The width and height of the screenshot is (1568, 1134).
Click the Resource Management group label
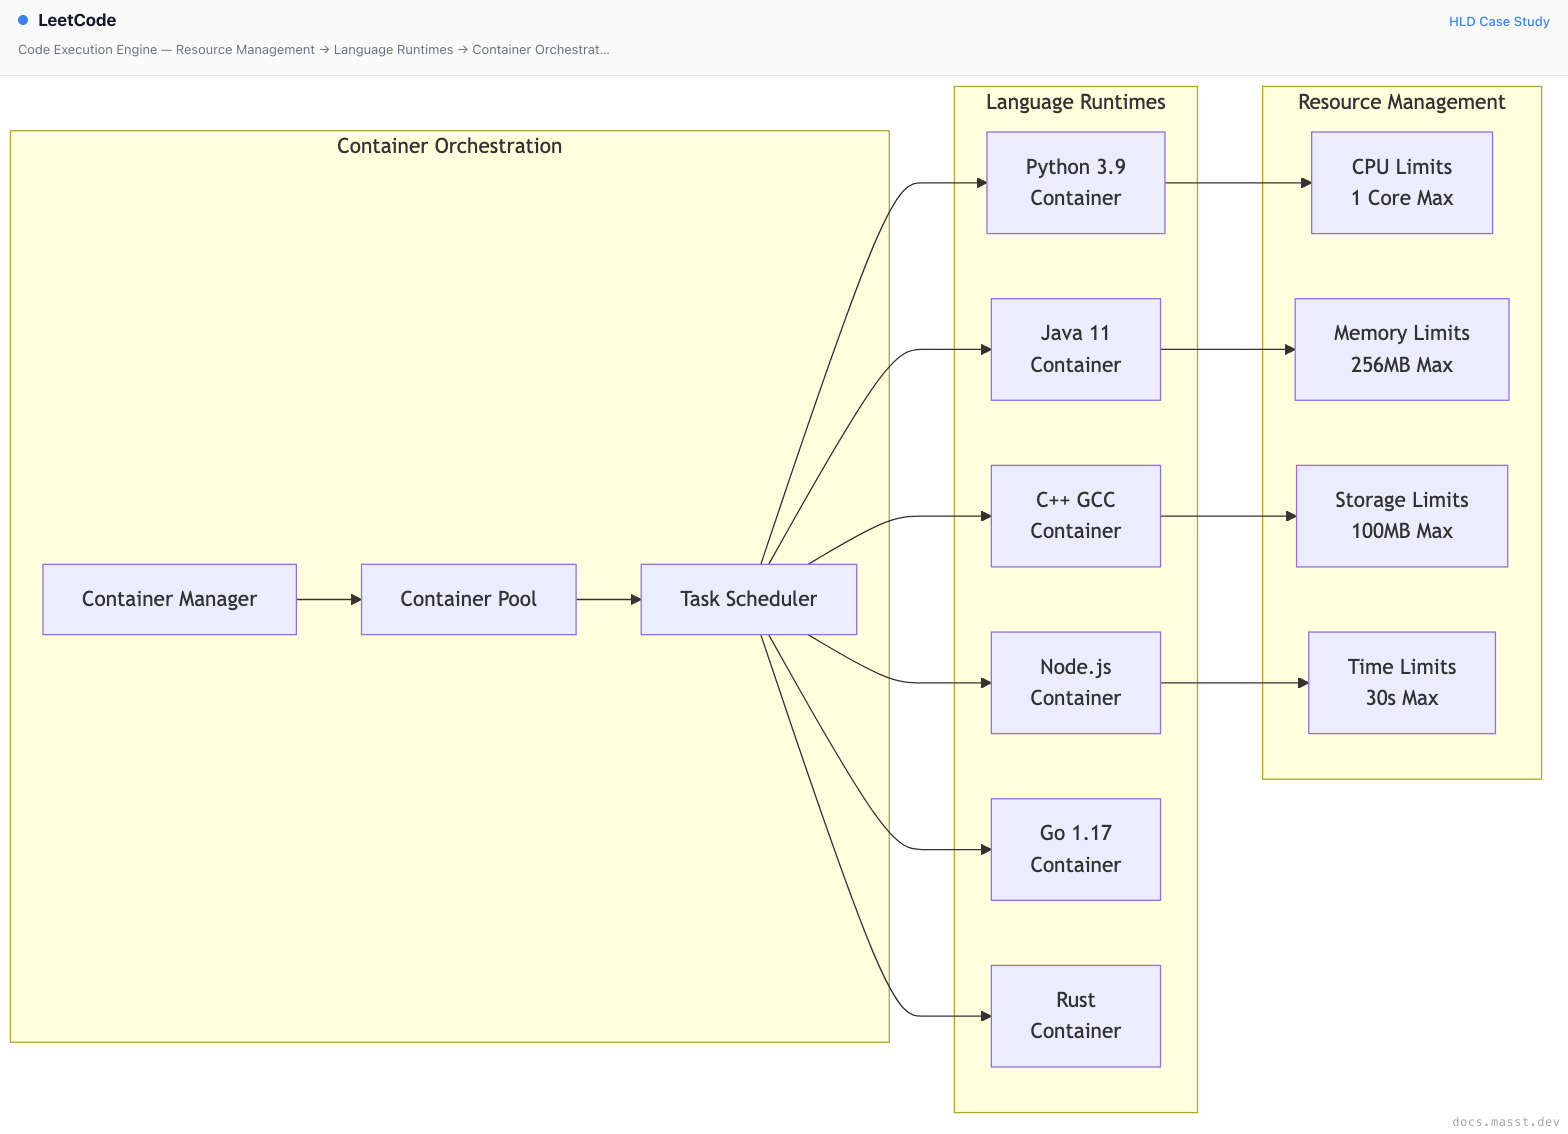pyautogui.click(x=1401, y=102)
